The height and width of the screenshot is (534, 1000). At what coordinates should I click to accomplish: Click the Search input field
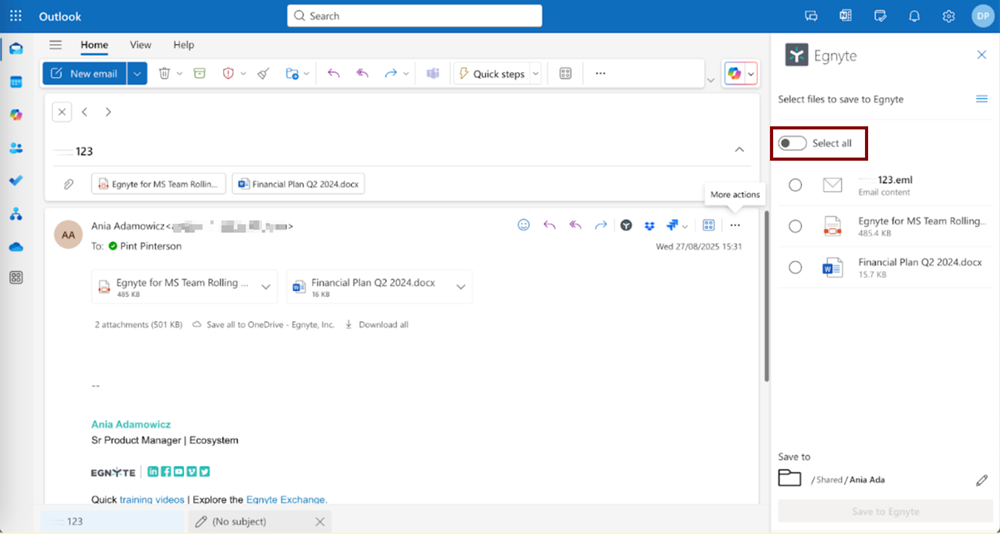(x=414, y=16)
